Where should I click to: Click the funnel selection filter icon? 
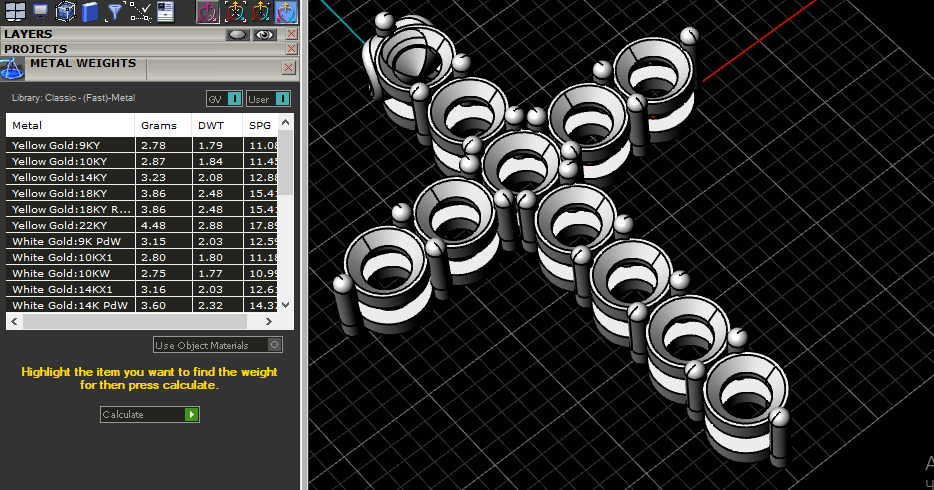[114, 11]
